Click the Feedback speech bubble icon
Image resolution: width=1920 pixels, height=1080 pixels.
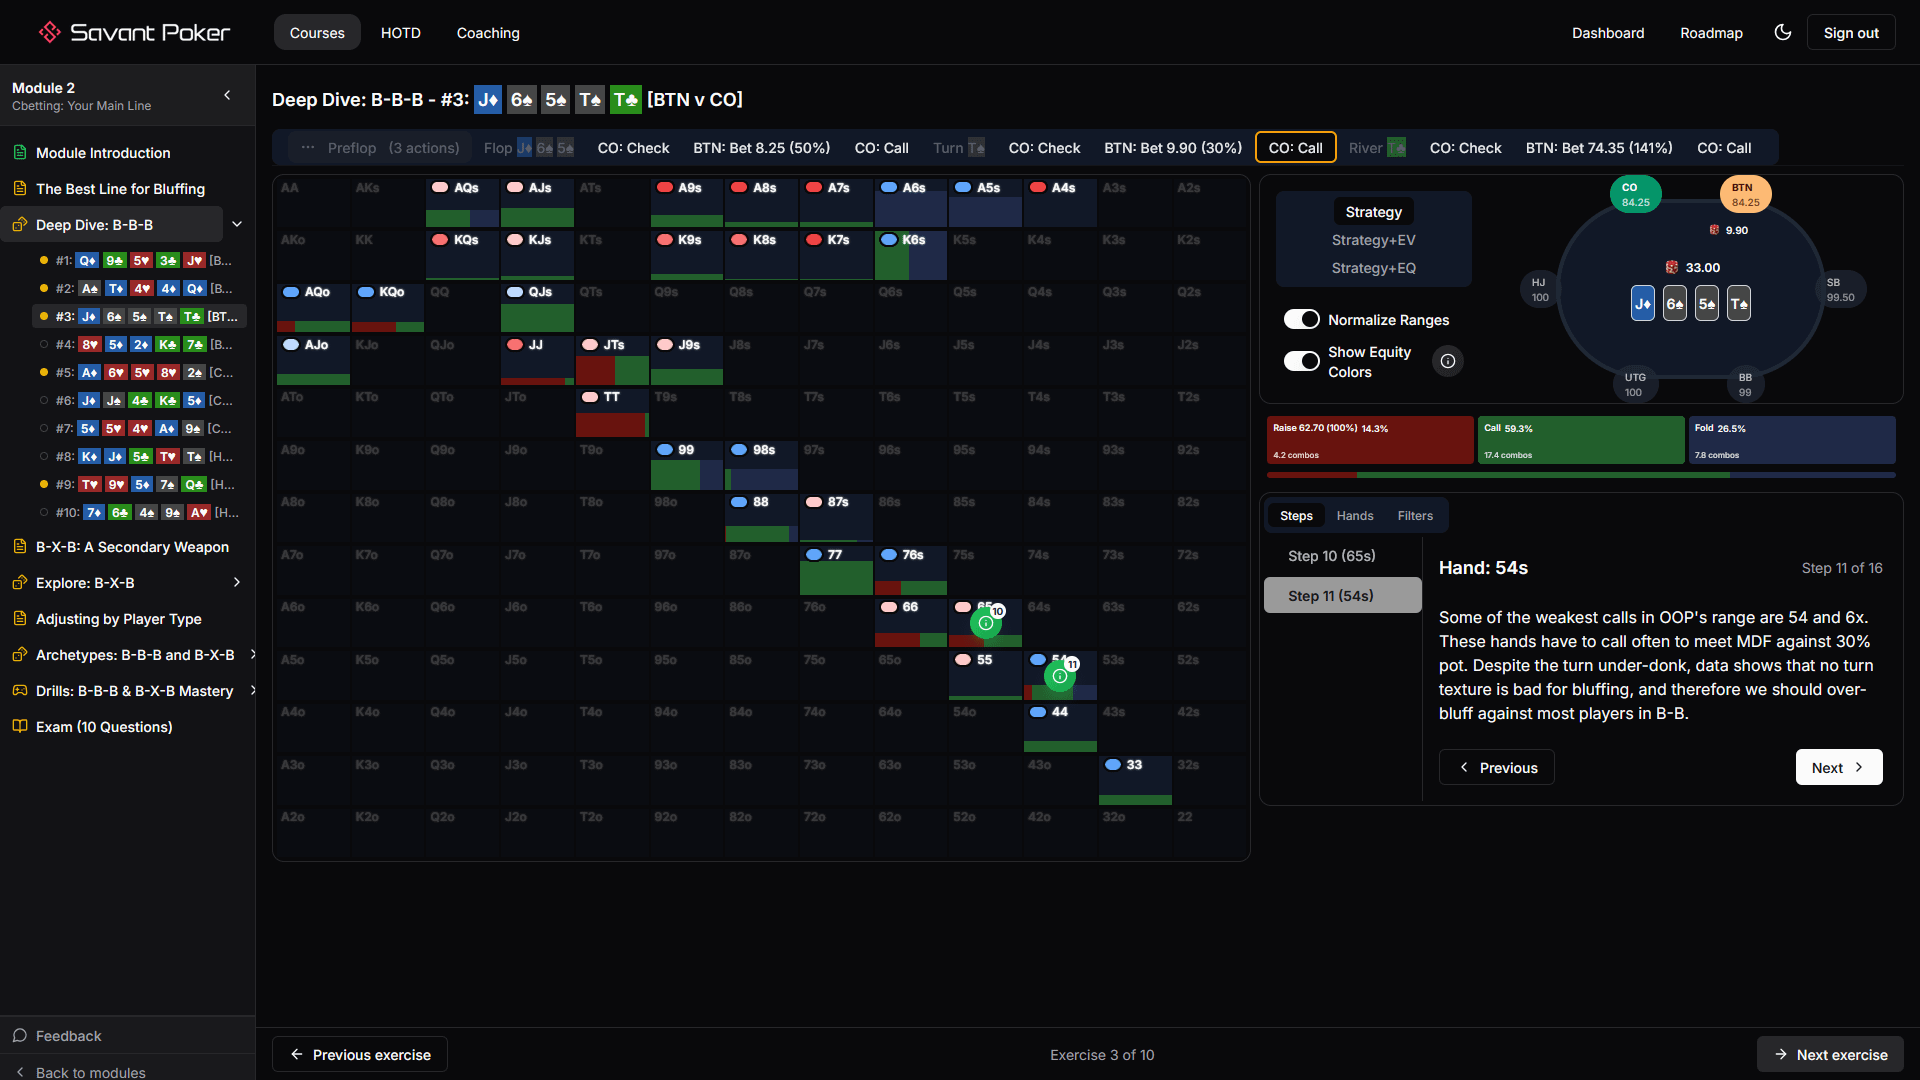(x=20, y=1036)
